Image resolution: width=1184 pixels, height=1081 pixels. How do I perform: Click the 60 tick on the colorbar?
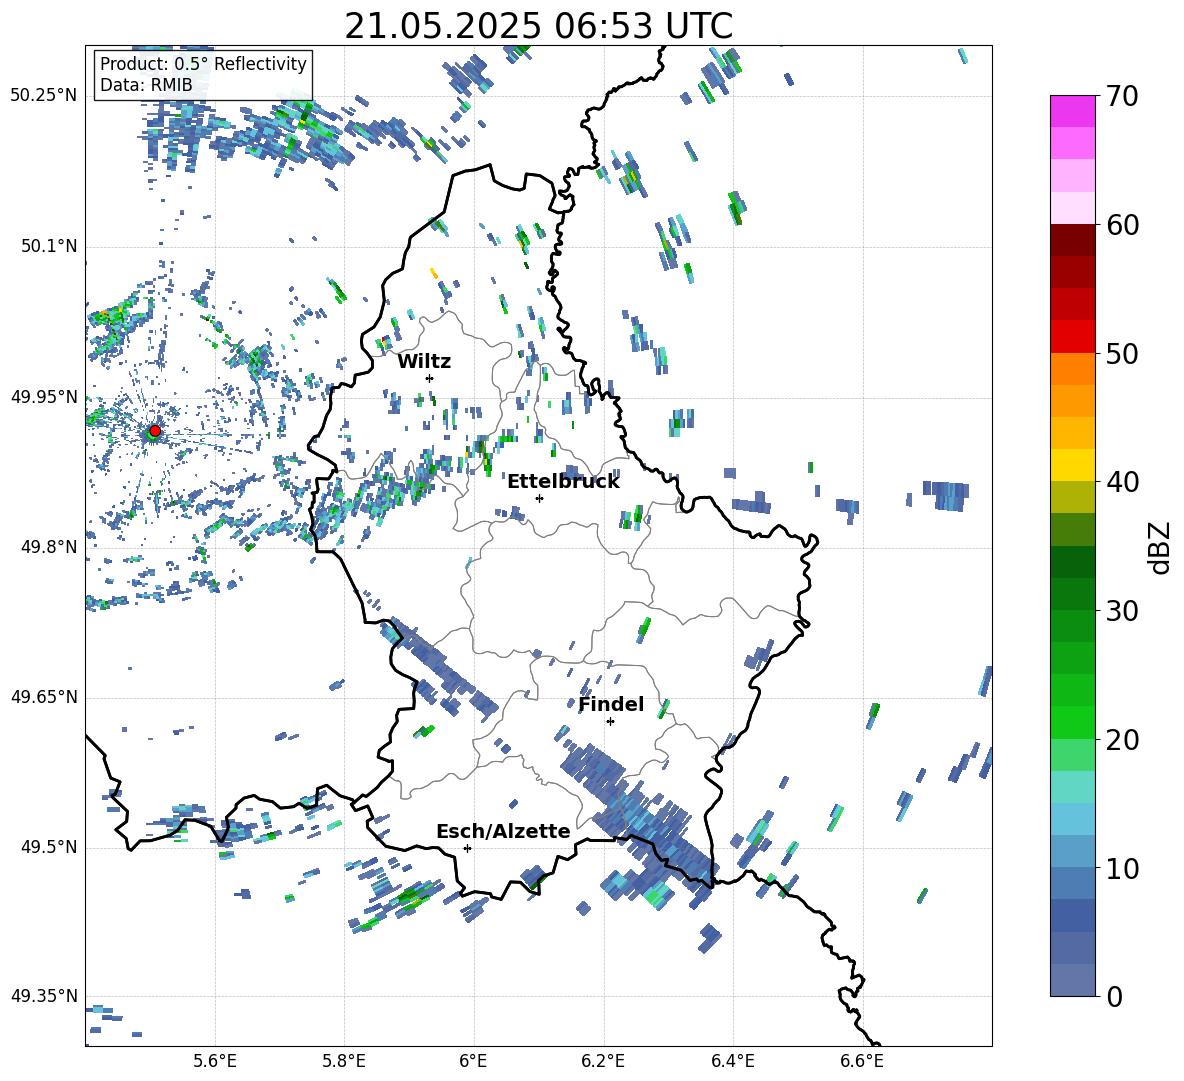pos(1122,225)
